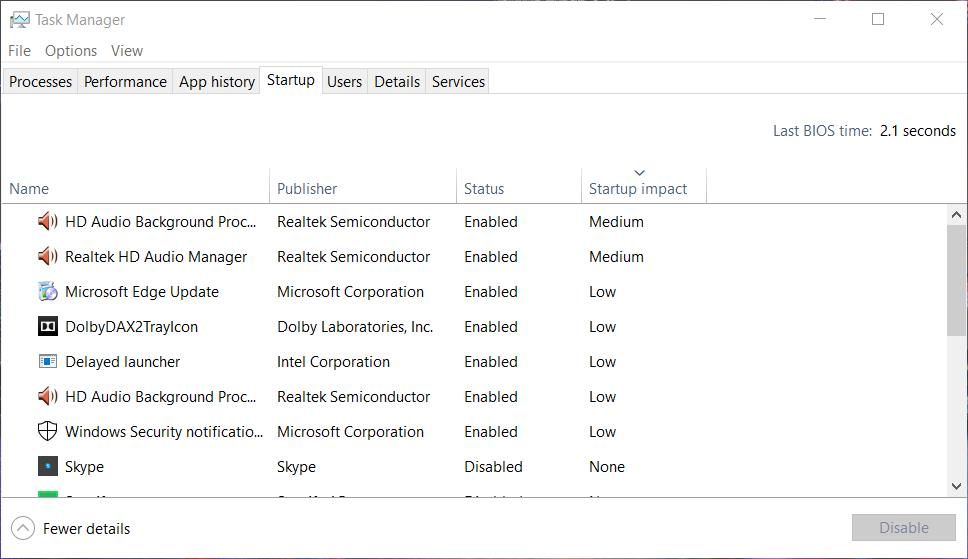Click the Startup impact sort arrow
The width and height of the screenshot is (968, 559).
pos(640,173)
